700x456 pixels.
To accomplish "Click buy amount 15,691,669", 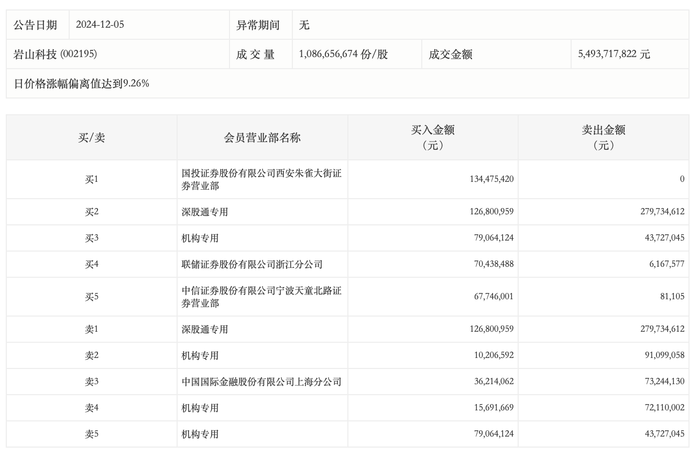I will point(494,407).
